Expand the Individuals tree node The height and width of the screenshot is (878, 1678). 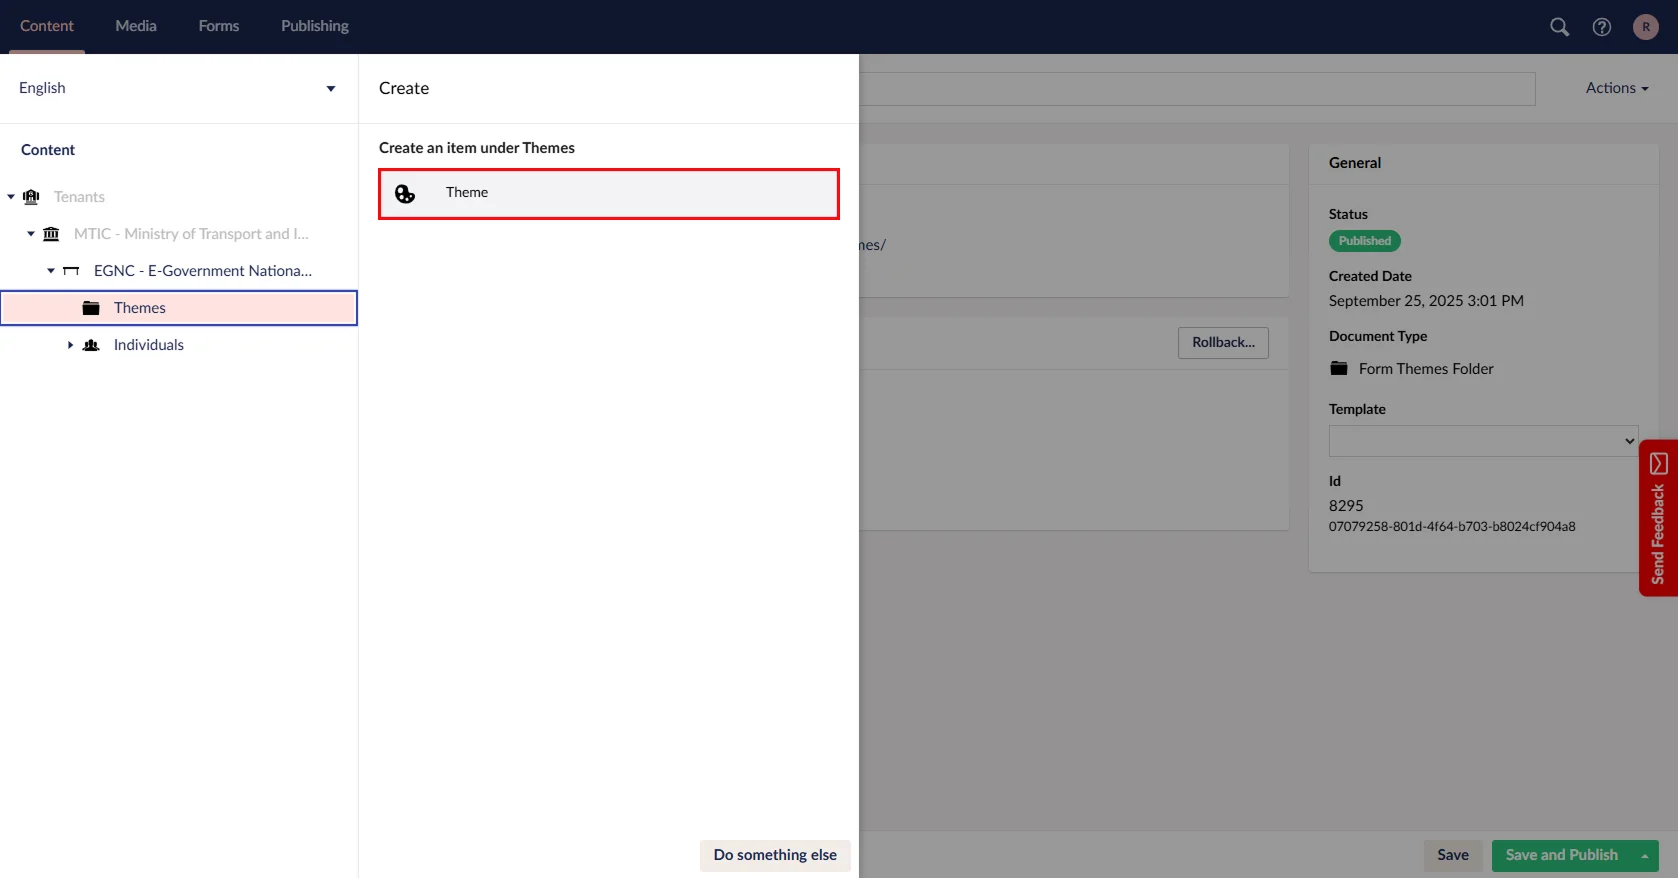[x=70, y=345]
